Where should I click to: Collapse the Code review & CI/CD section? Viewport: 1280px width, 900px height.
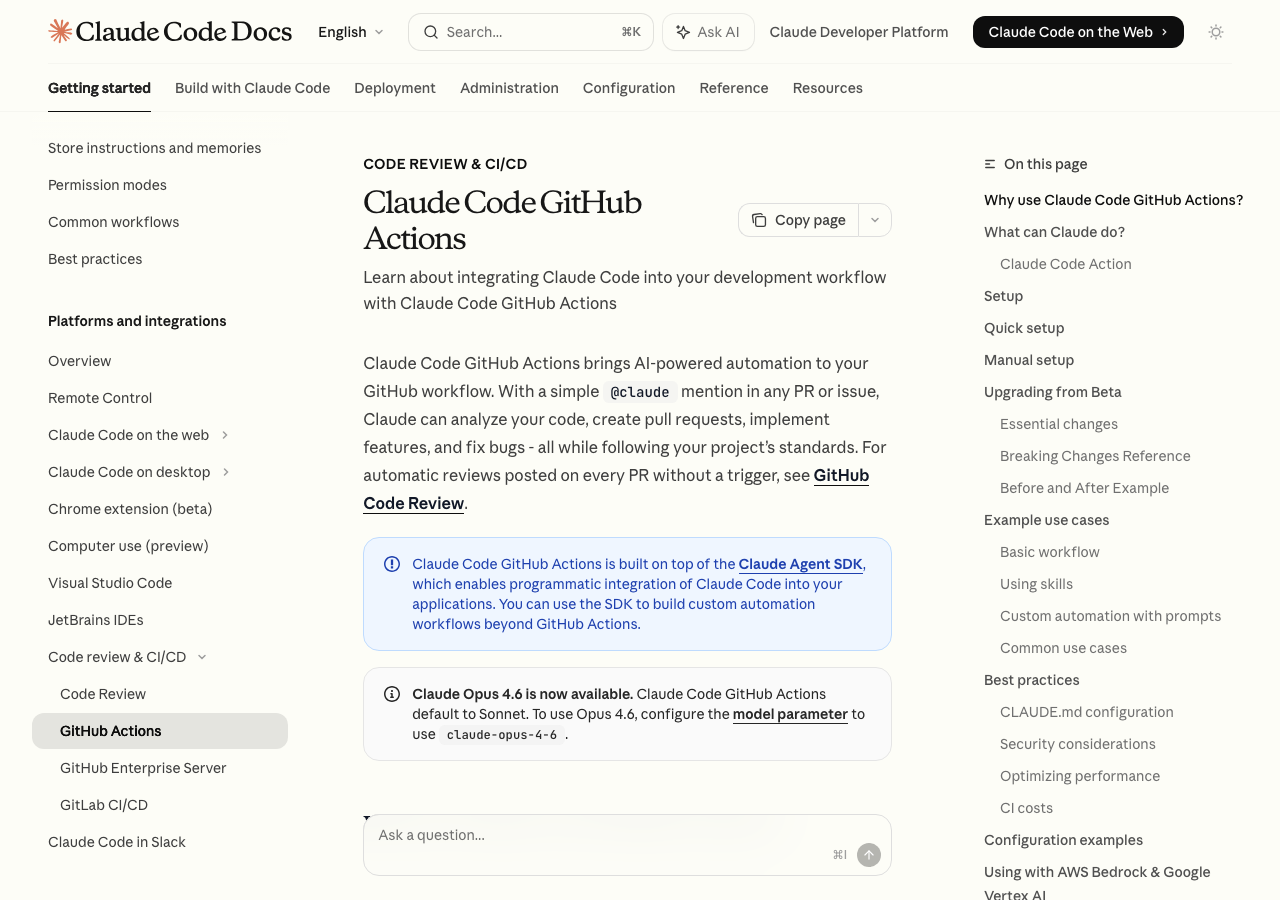tap(202, 657)
